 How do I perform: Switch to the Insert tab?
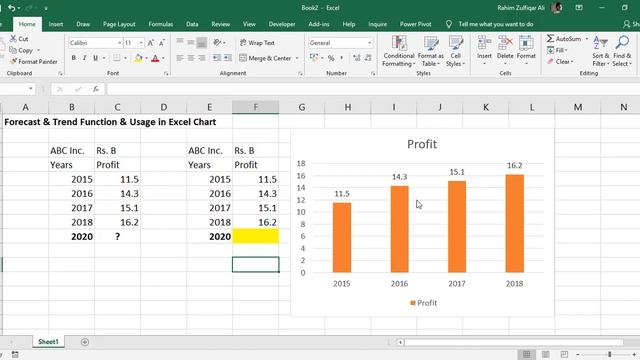click(56, 24)
